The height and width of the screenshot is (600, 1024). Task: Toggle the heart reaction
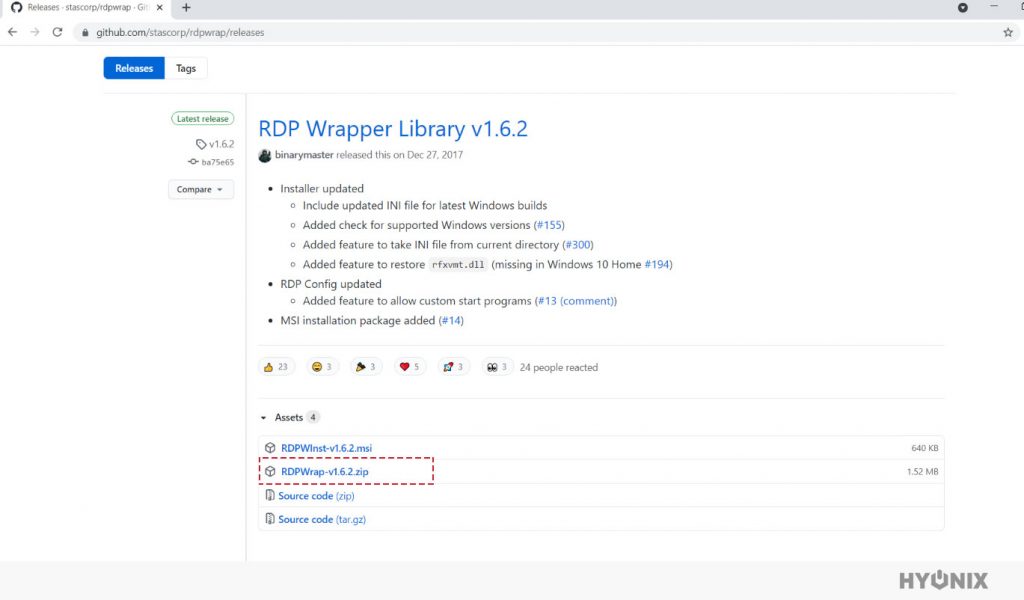(x=408, y=367)
